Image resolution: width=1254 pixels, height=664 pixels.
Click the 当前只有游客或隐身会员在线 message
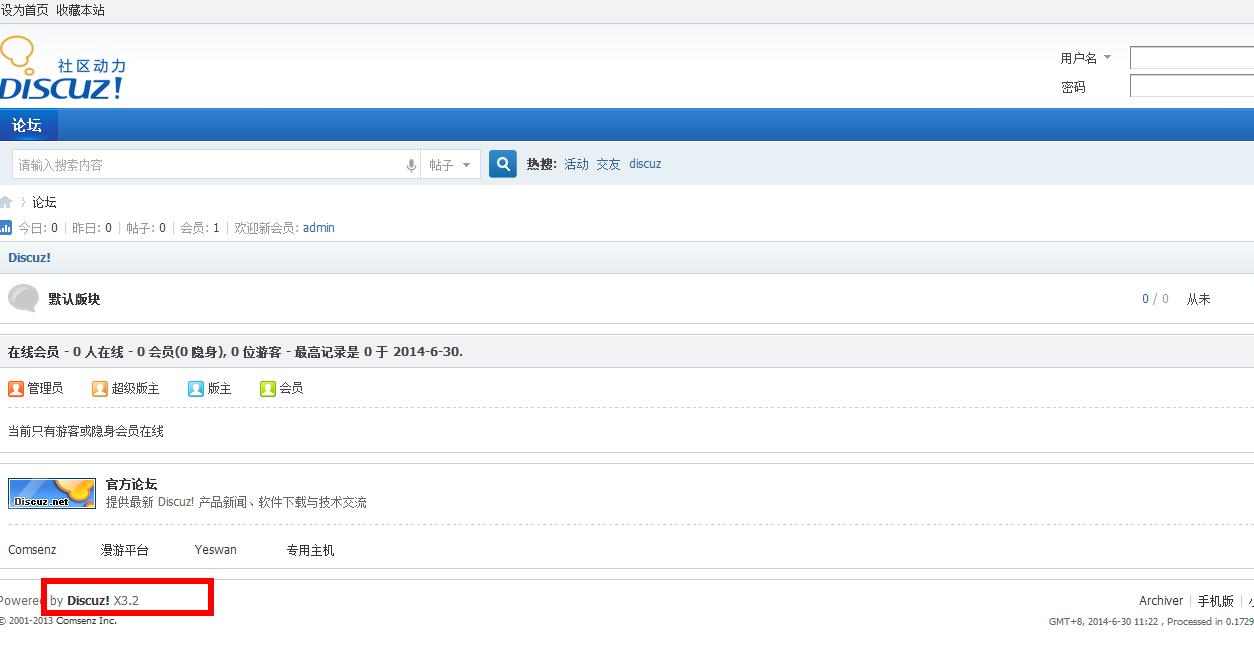point(86,431)
